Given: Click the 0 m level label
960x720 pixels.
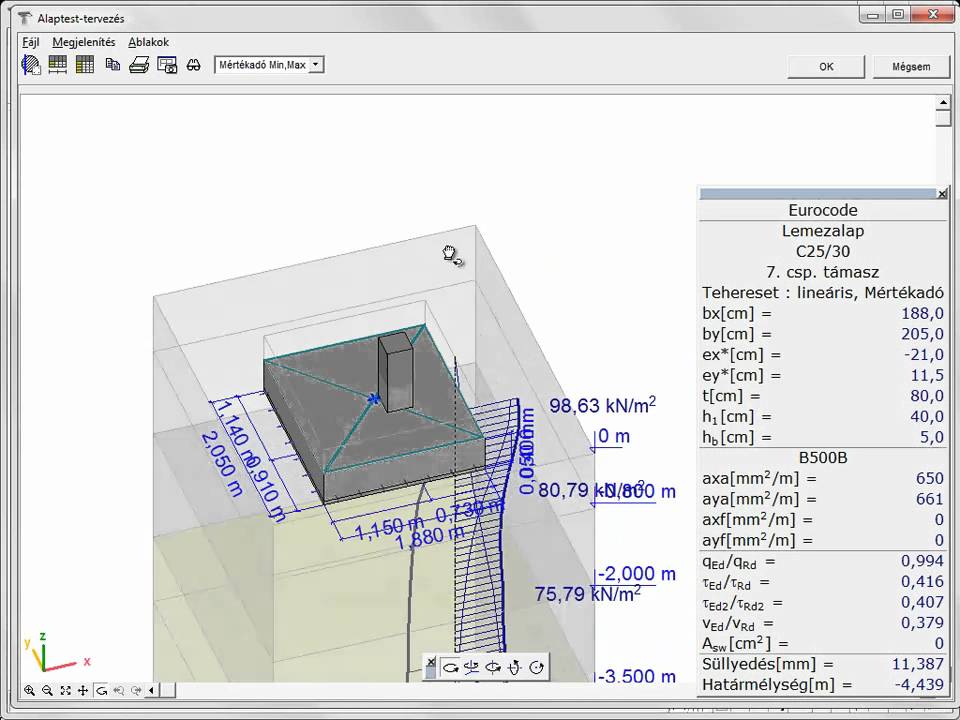Looking at the screenshot, I should [x=614, y=436].
